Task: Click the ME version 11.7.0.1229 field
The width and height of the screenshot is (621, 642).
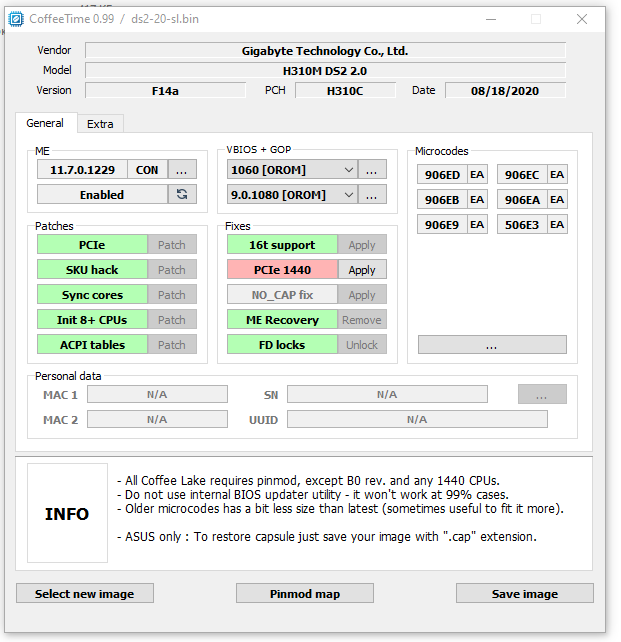Action: point(82,170)
